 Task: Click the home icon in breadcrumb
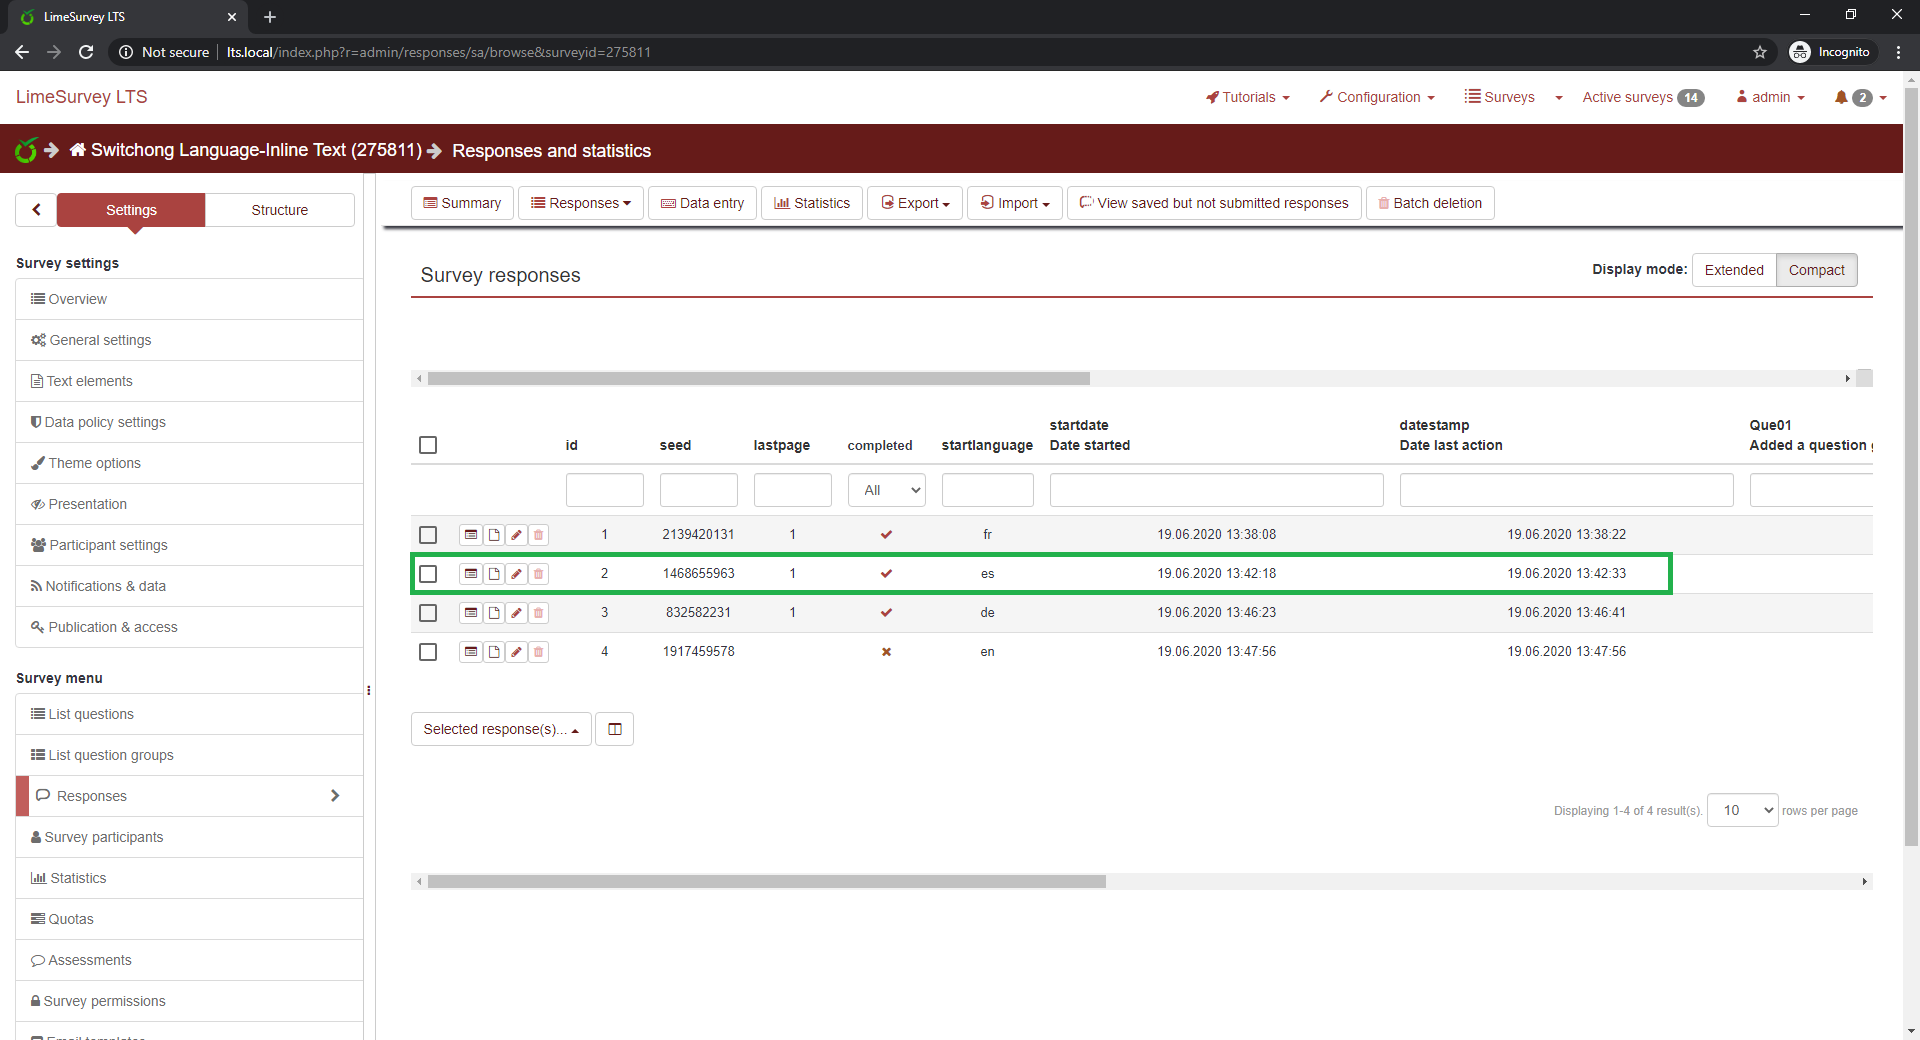(x=77, y=150)
